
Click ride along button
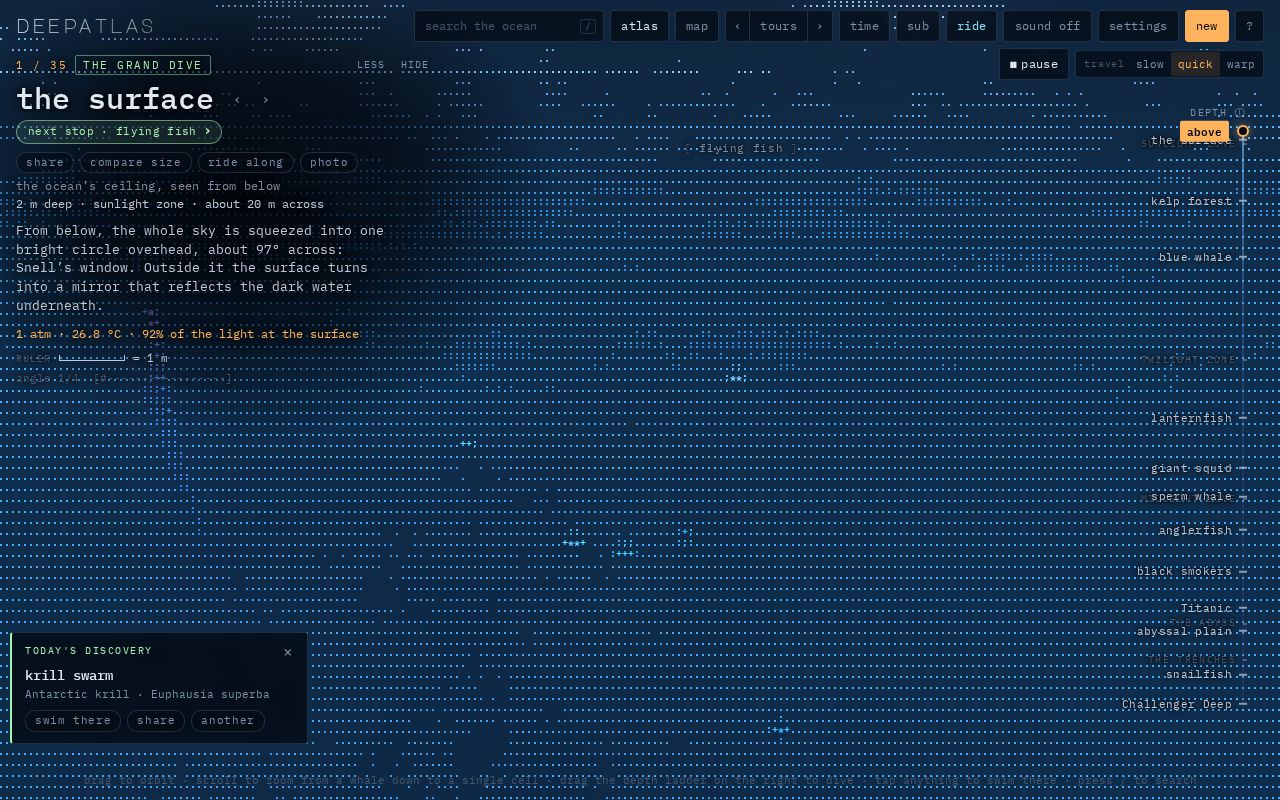[246, 162]
